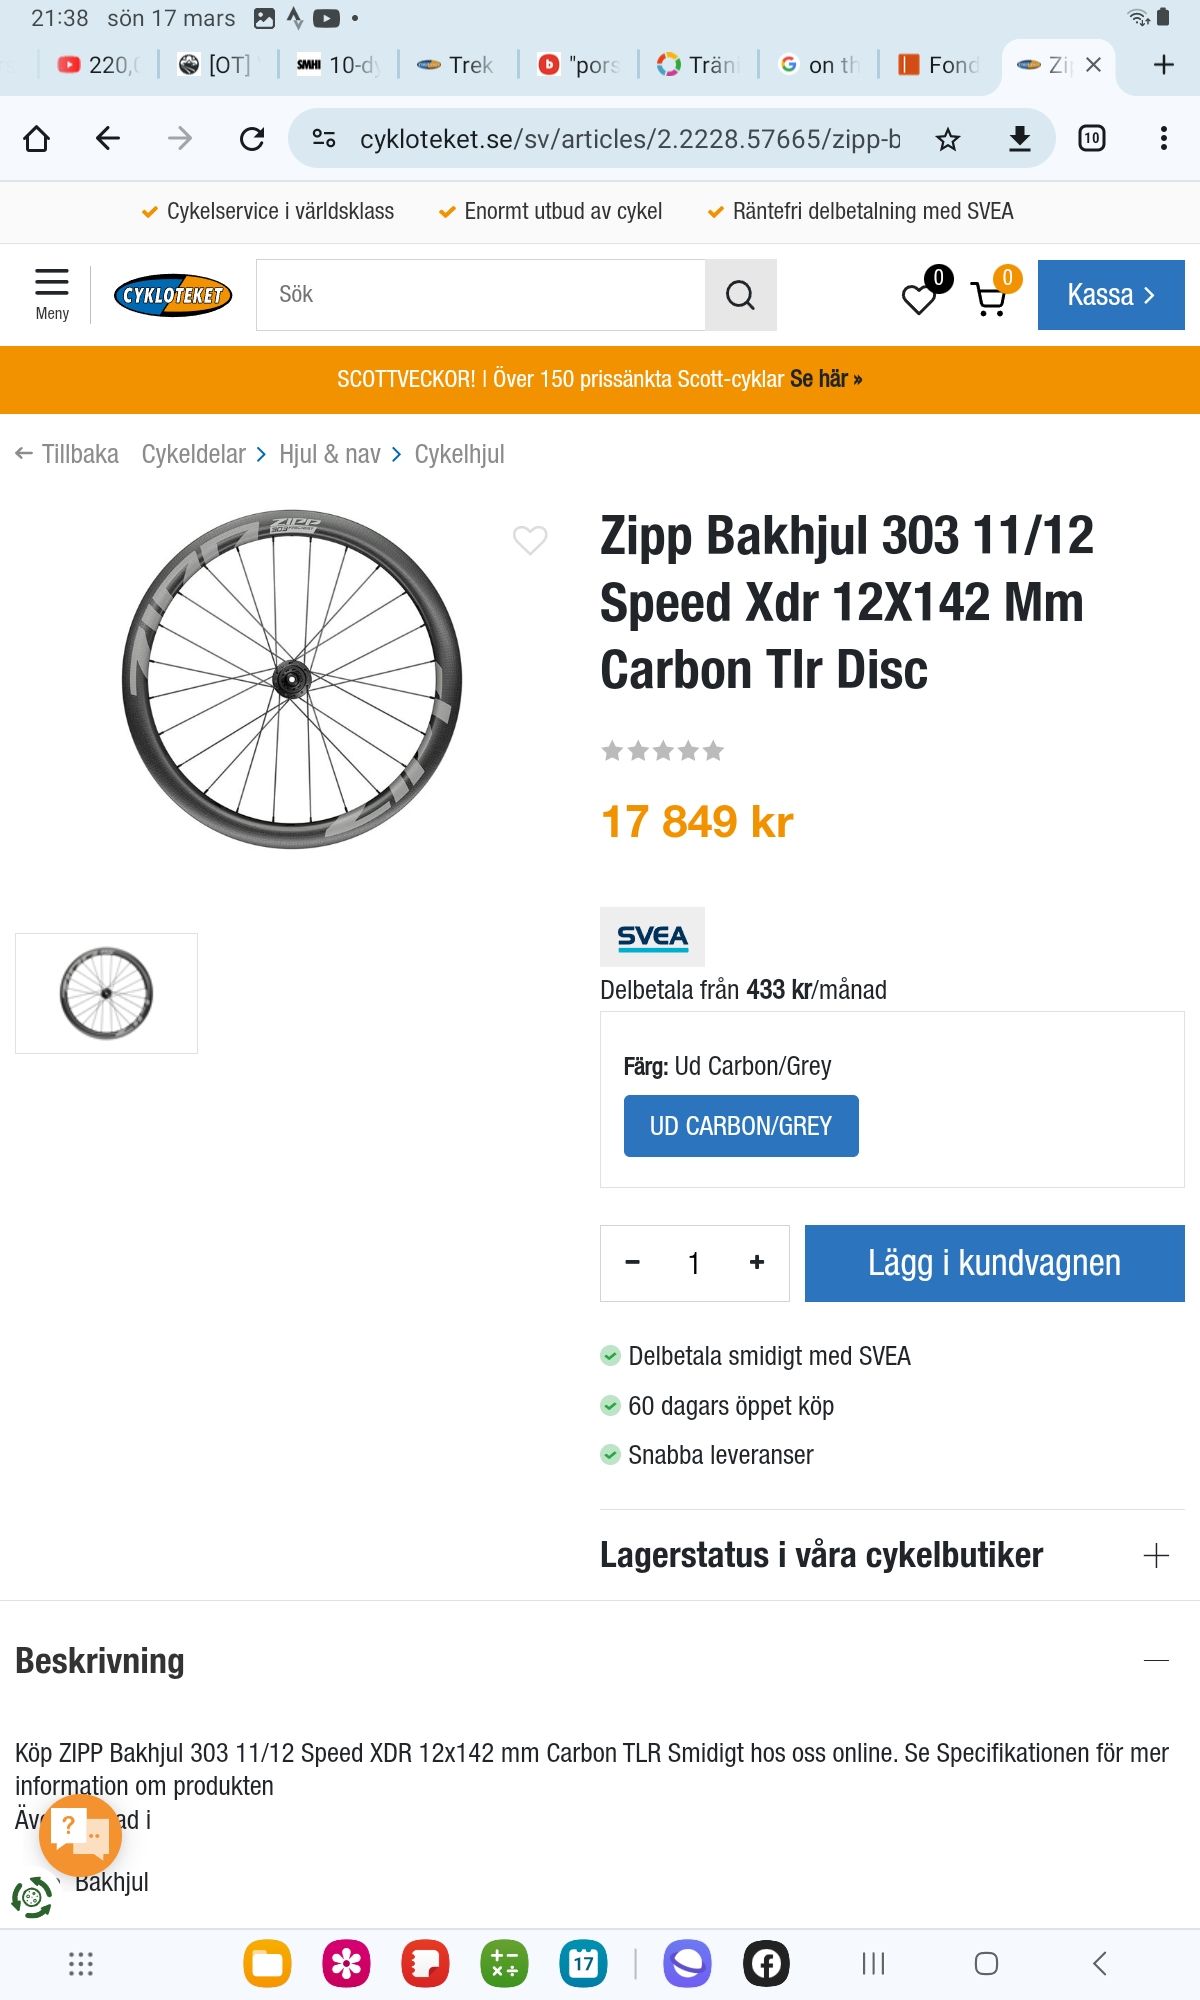The width and height of the screenshot is (1200, 2000).
Task: Increase quantity with the plus button
Action: [x=757, y=1263]
